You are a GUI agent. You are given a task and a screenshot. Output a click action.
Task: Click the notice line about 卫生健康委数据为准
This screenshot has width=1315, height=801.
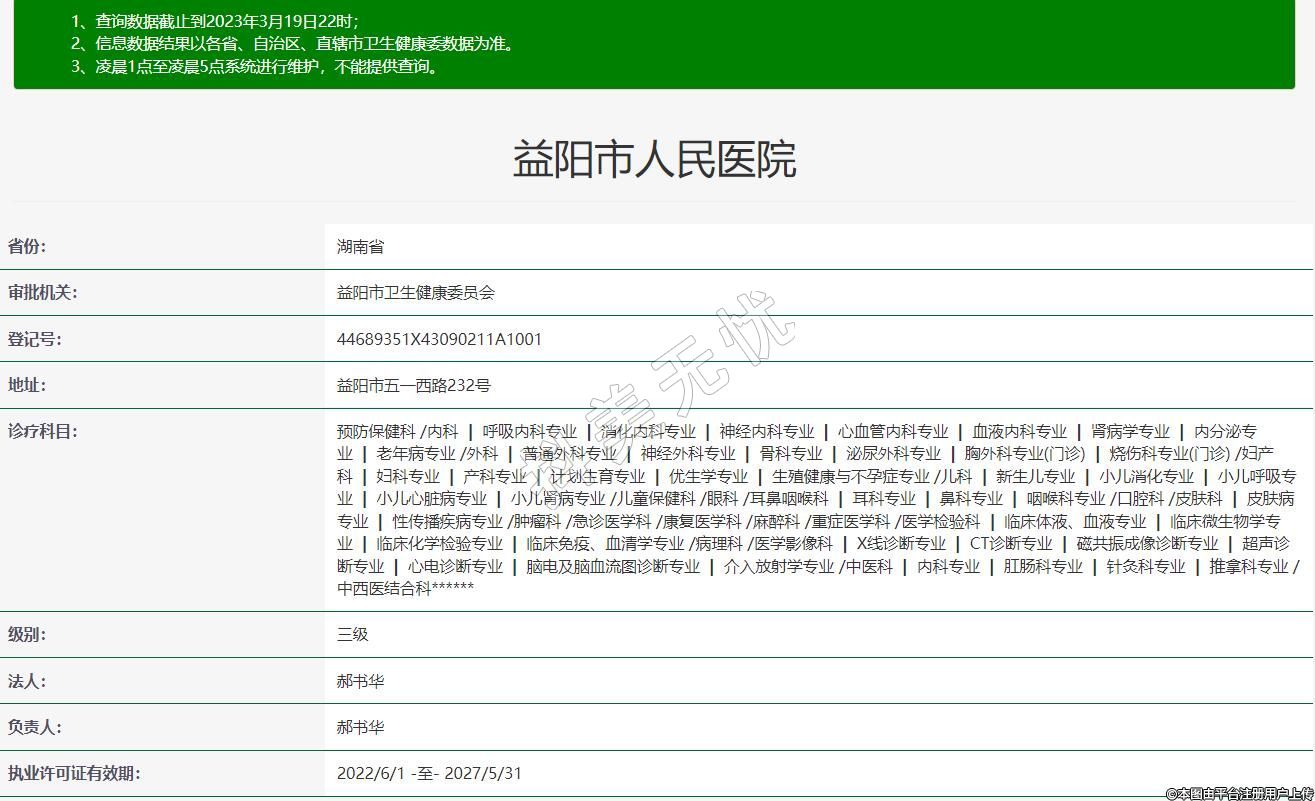[293, 44]
